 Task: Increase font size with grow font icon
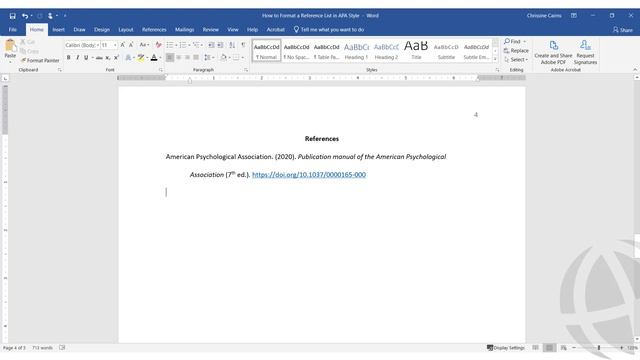(122, 45)
